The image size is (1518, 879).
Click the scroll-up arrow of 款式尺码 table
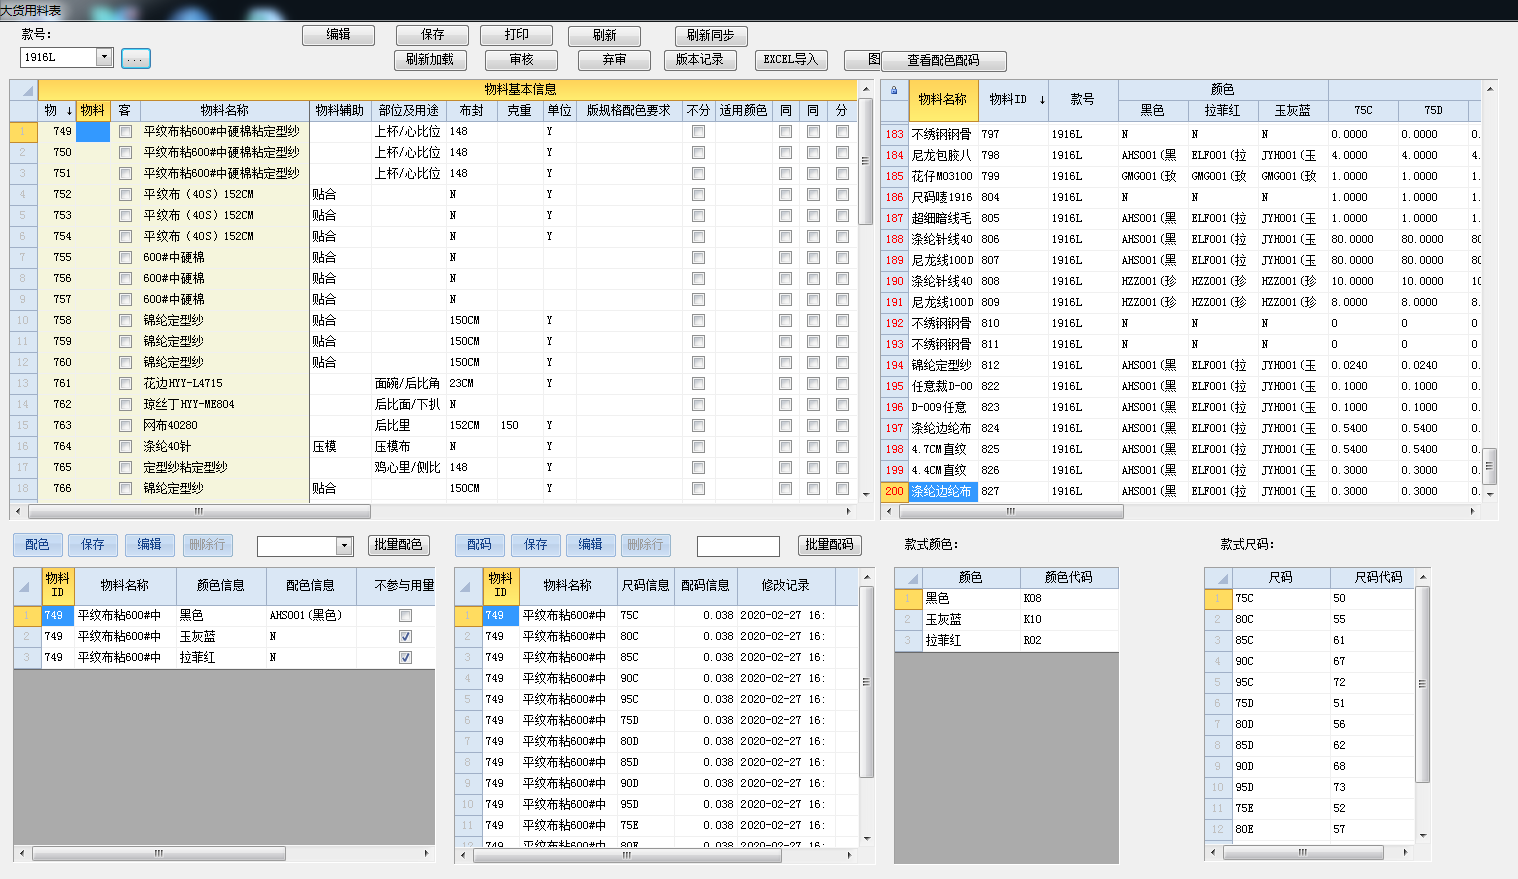click(x=1423, y=577)
